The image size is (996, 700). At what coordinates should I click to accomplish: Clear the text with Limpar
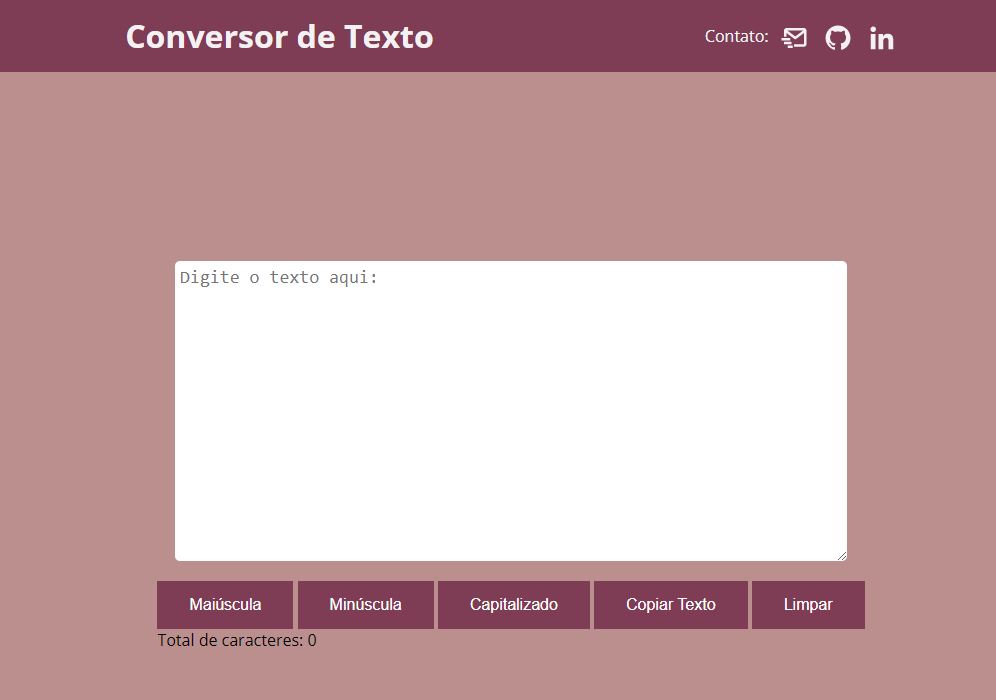click(x=808, y=605)
